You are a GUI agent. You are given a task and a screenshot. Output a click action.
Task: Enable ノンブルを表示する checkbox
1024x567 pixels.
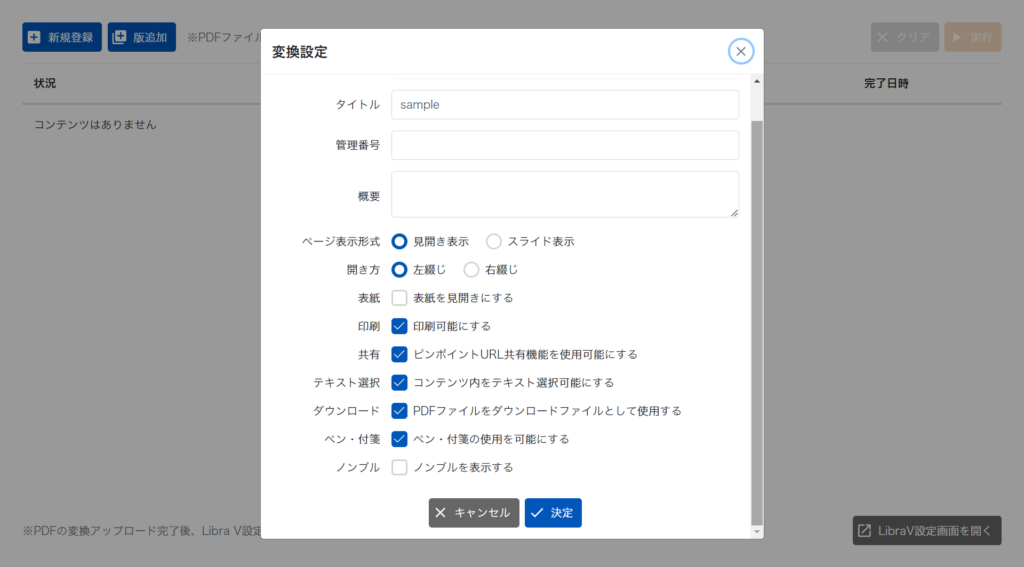[x=400, y=467]
